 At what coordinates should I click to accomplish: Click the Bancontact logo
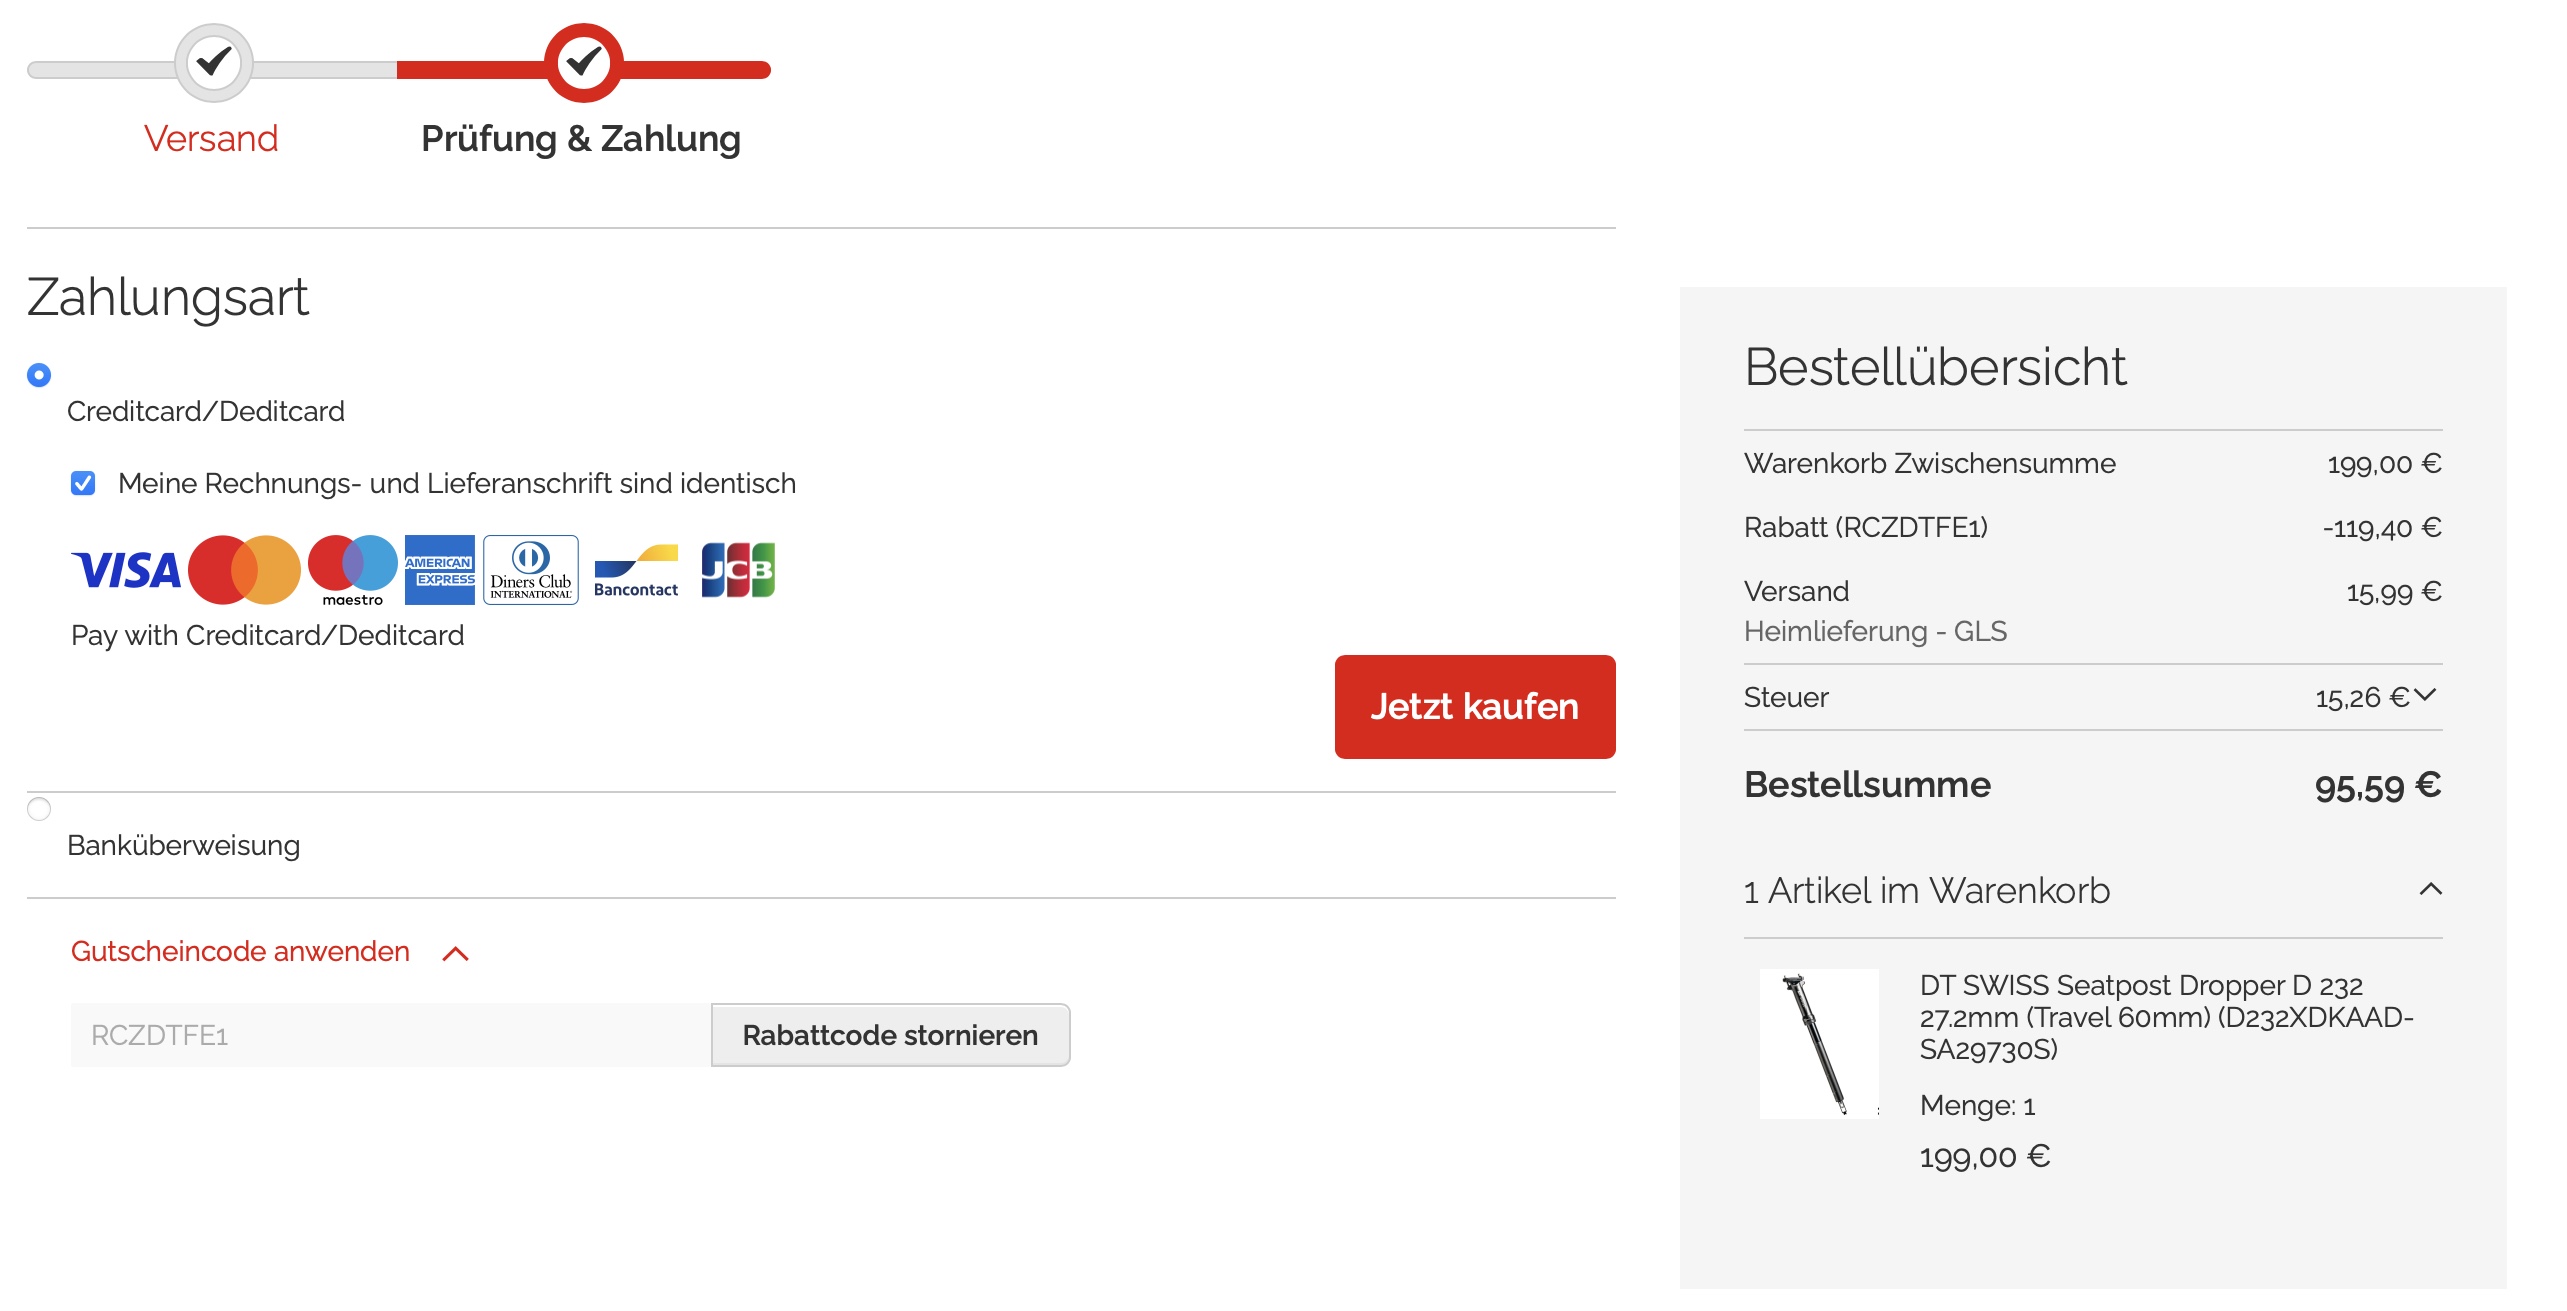(636, 572)
